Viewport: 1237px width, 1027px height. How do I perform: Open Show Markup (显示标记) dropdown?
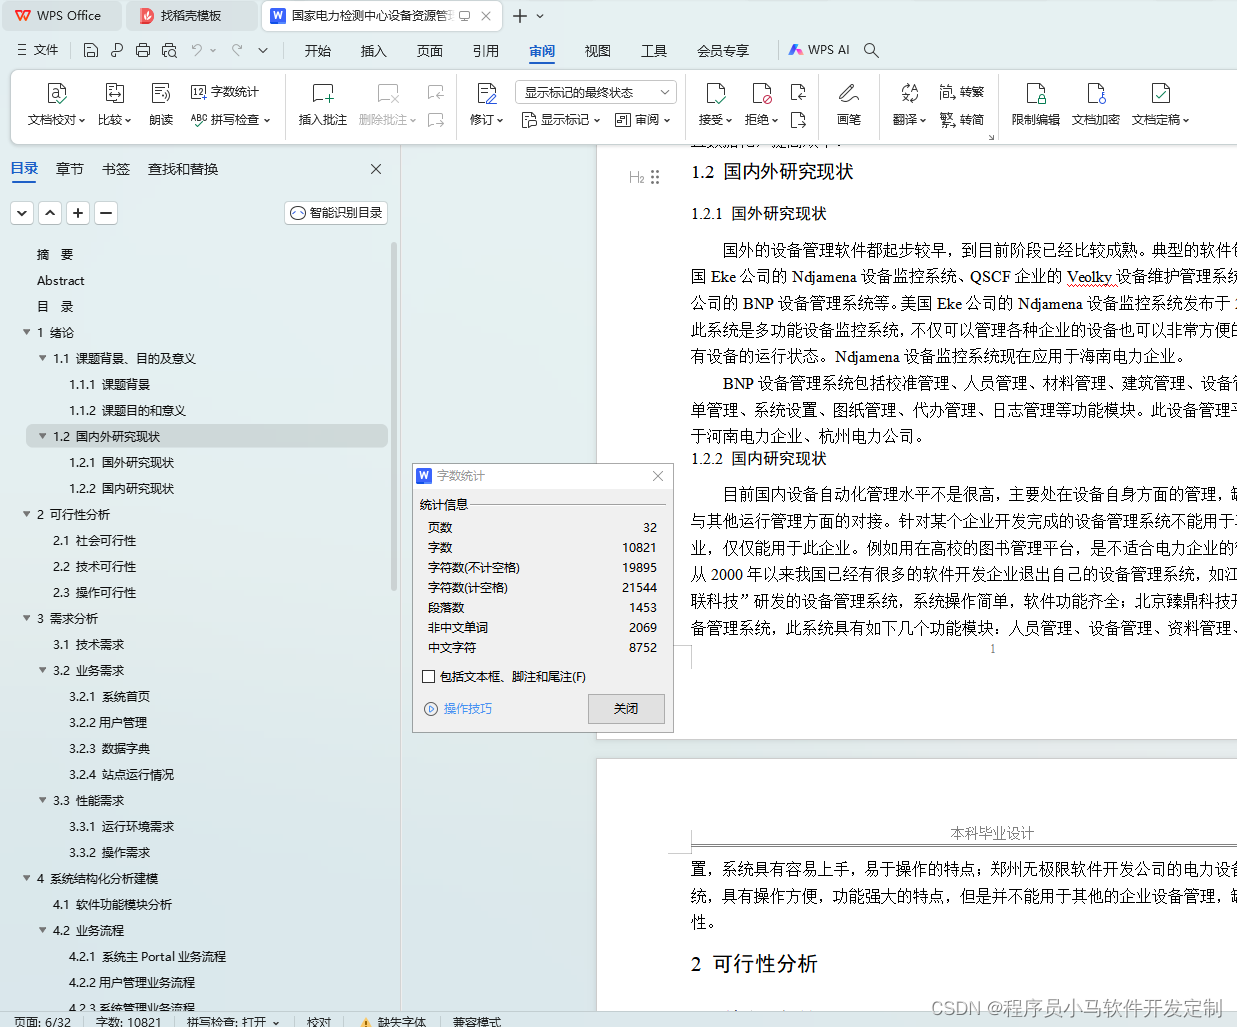point(561,119)
